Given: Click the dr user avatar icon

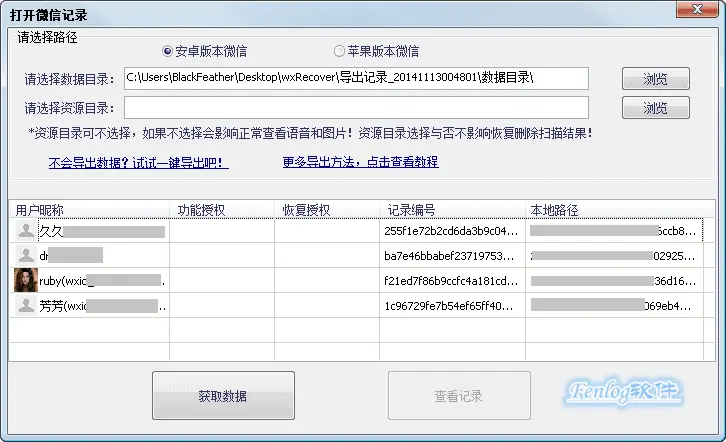Looking at the screenshot, I should (x=25, y=256).
